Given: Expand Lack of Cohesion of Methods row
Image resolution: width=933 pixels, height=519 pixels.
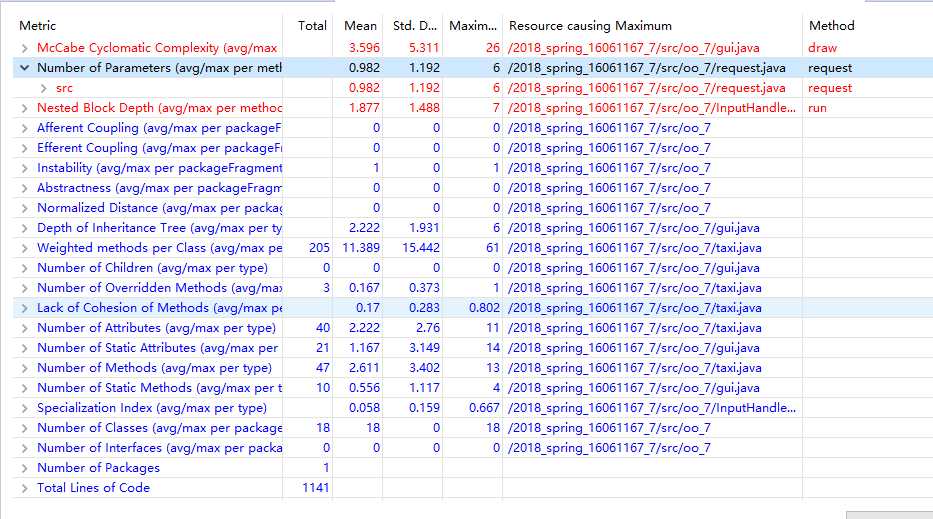Looking at the screenshot, I should (24, 308).
